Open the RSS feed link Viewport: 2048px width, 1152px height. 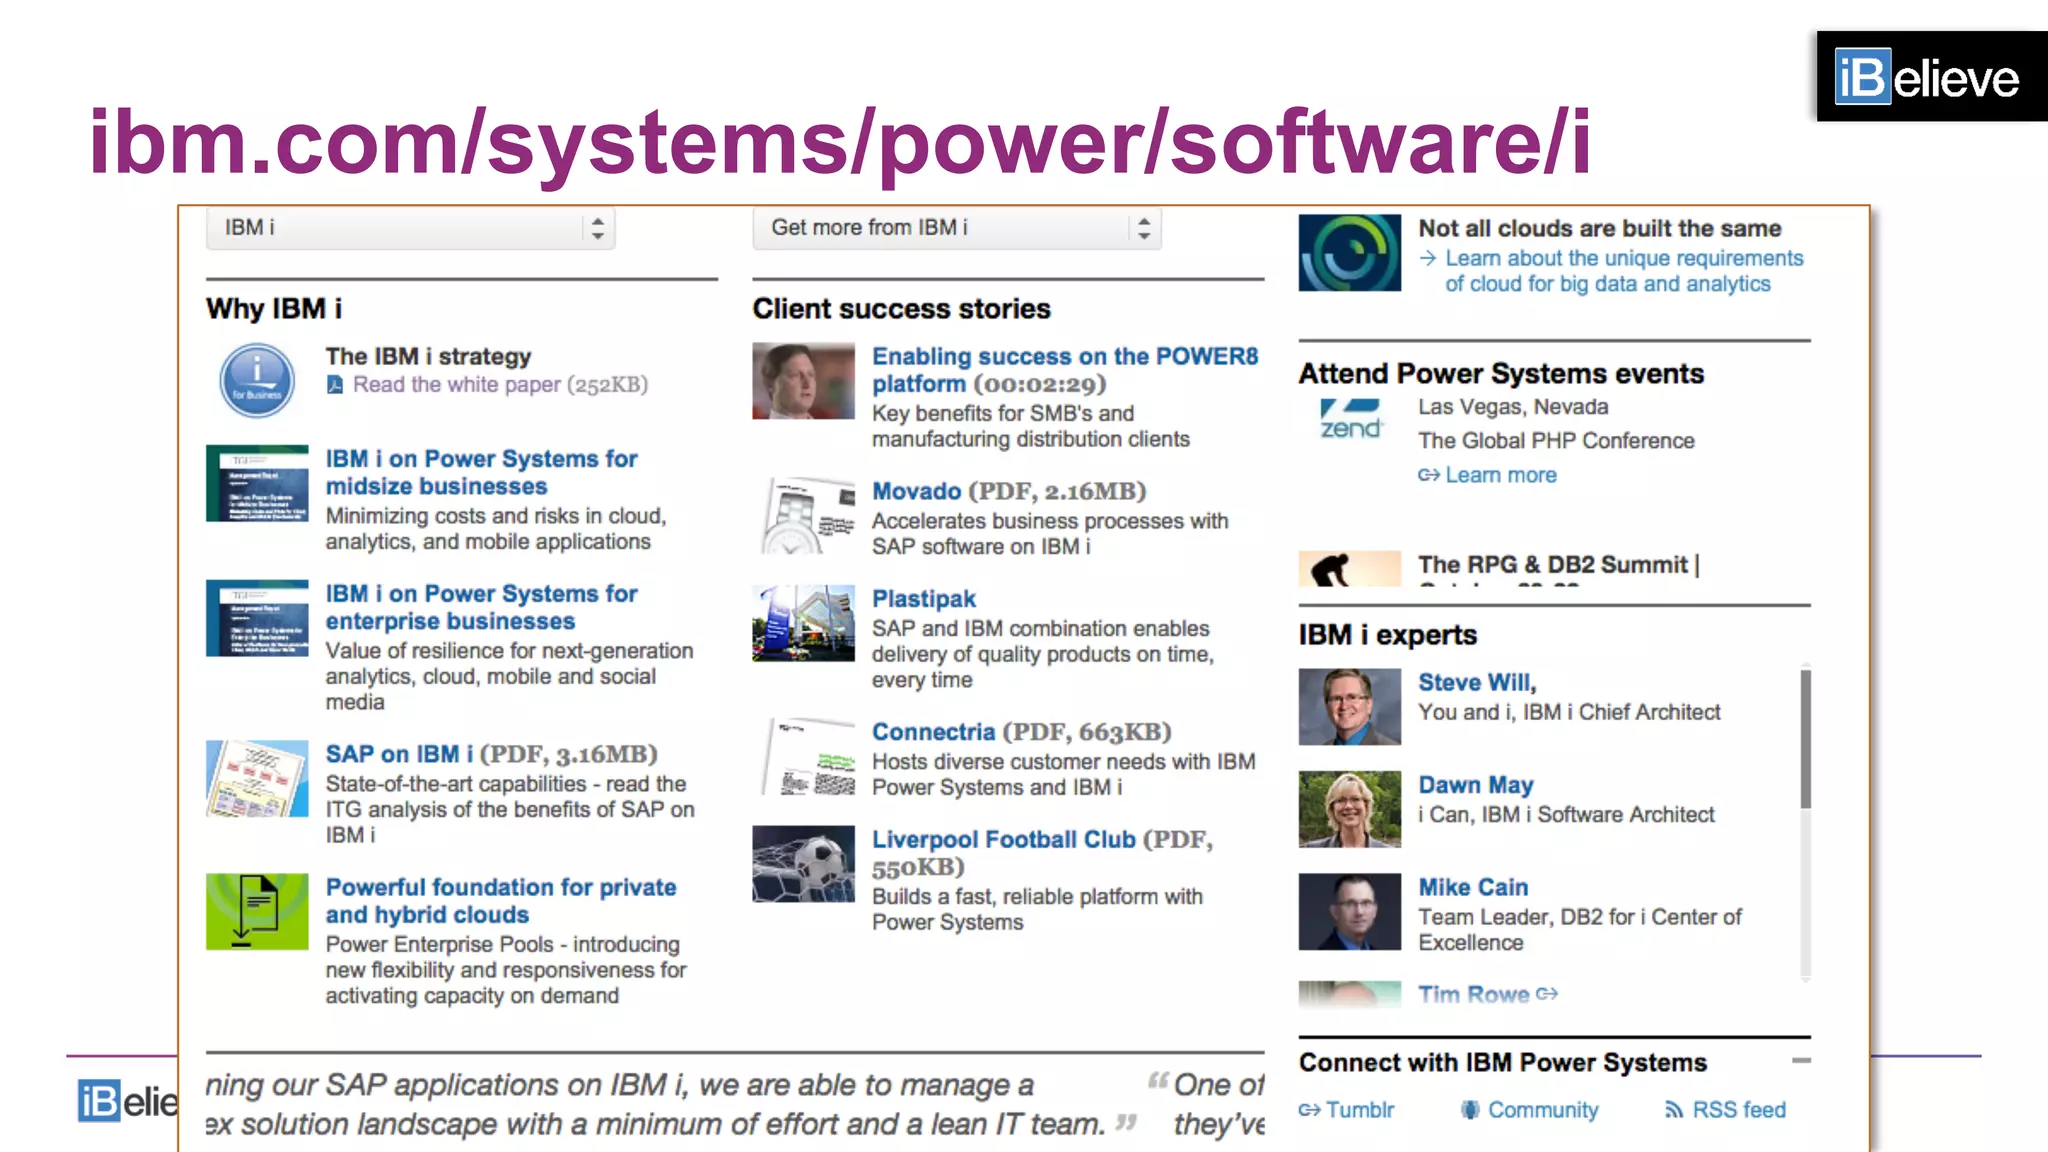1739,1110
